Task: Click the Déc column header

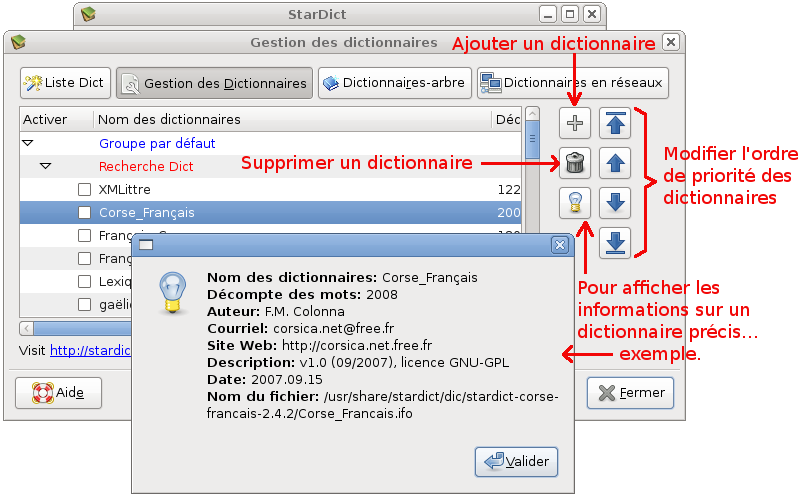Action: click(x=507, y=119)
